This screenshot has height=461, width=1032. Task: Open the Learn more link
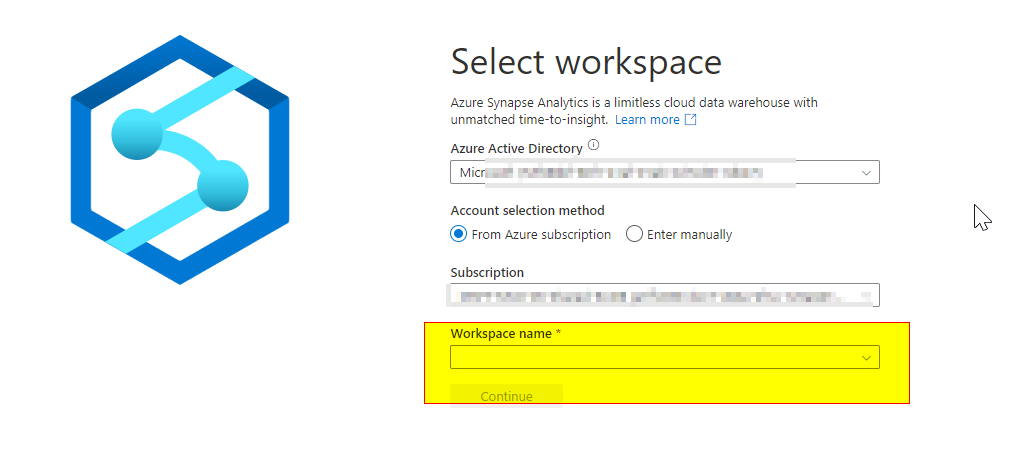tap(647, 120)
